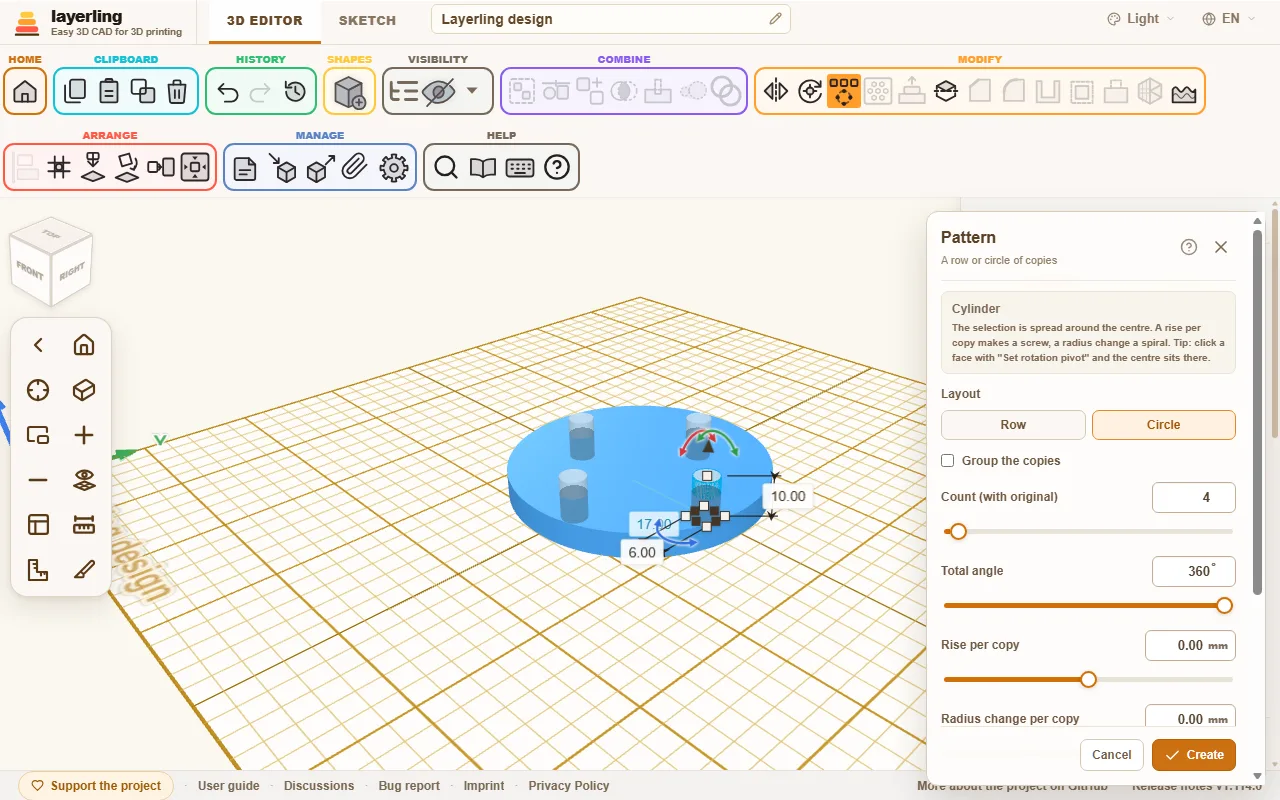Click the Total angle slider handle

pos(1224,605)
